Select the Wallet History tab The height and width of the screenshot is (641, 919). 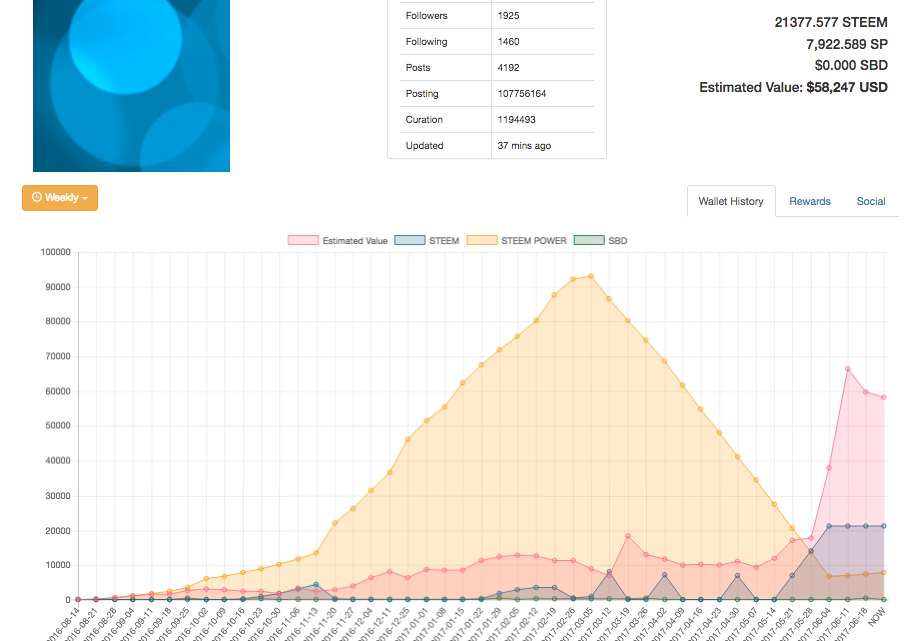731,201
